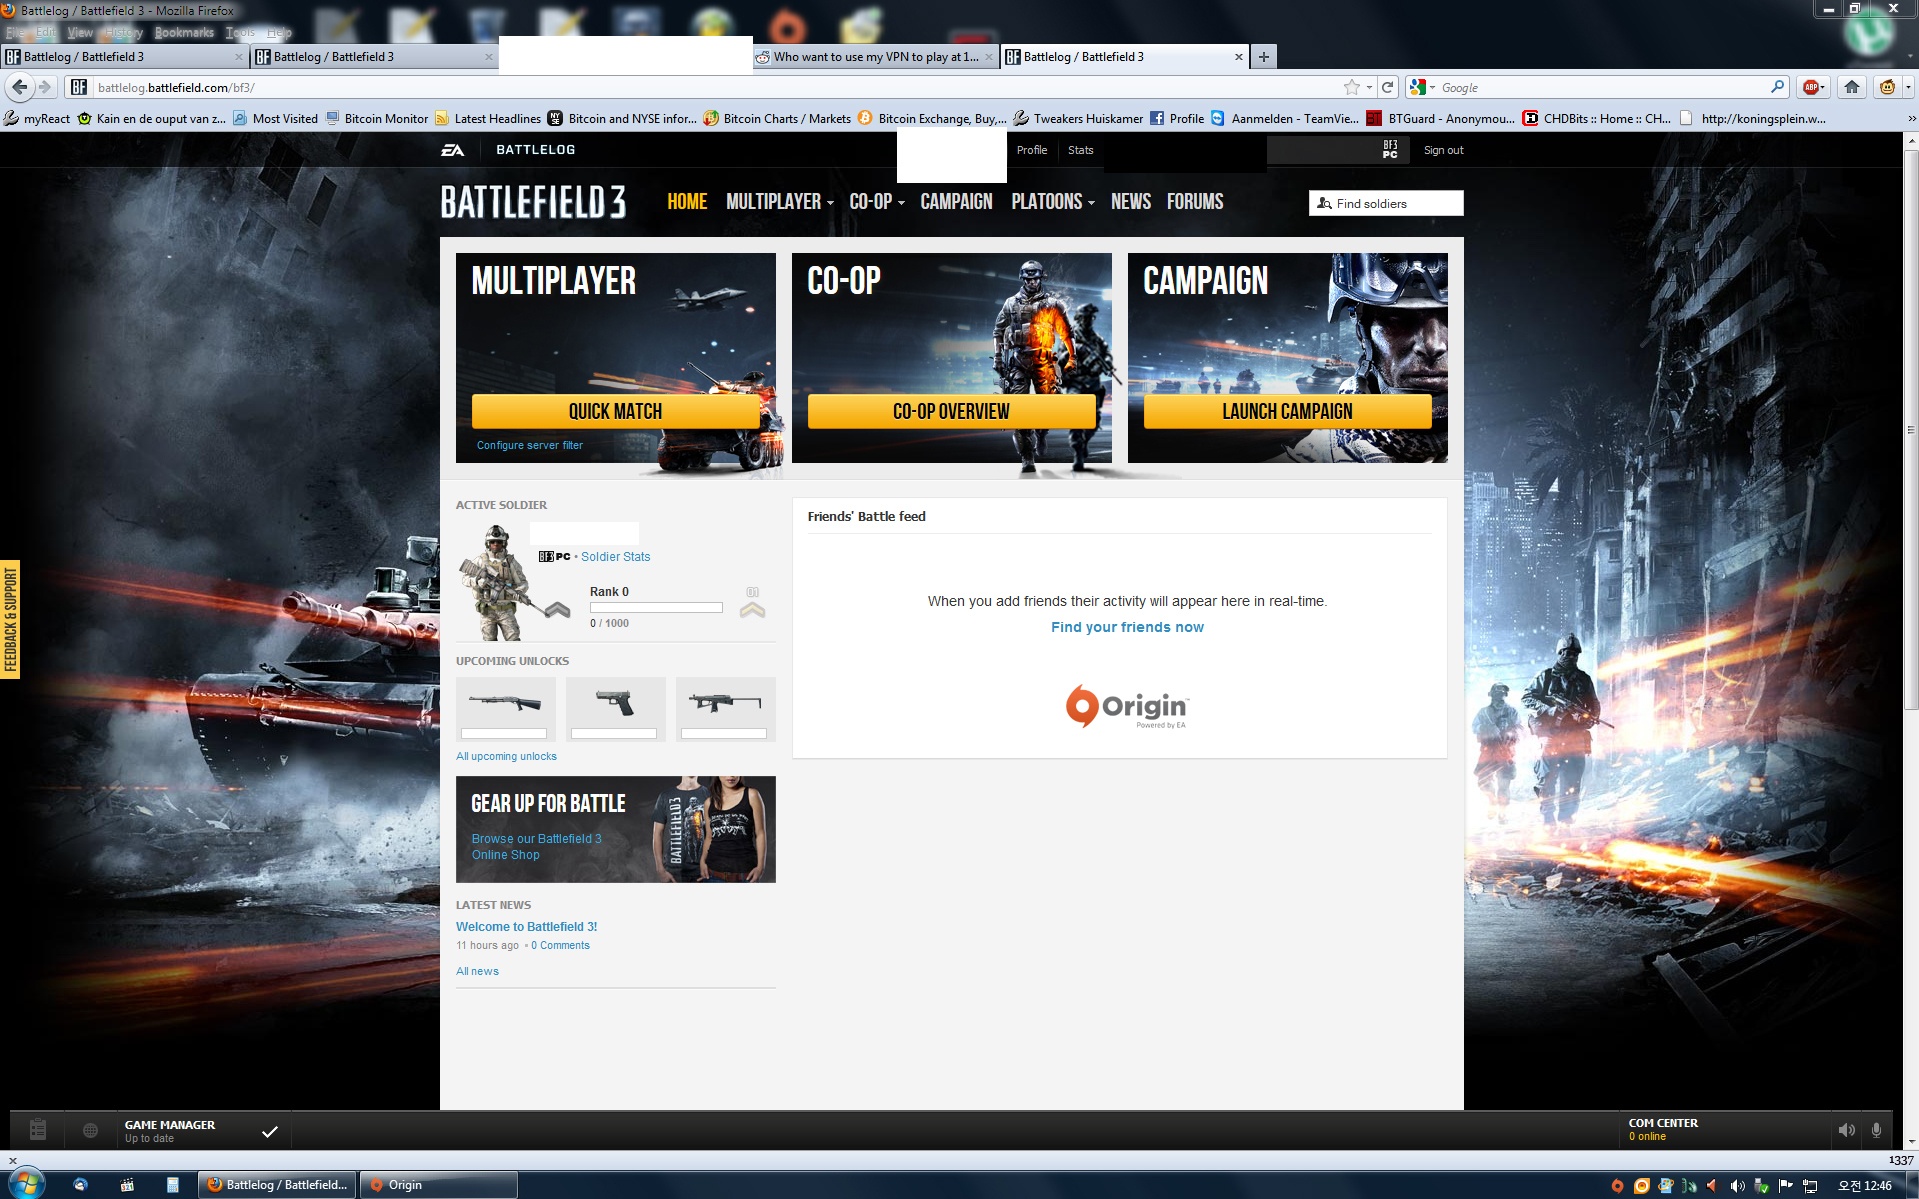This screenshot has height=1199, width=1919.
Task: Open the game manager list icon
Action: pyautogui.click(x=38, y=1130)
